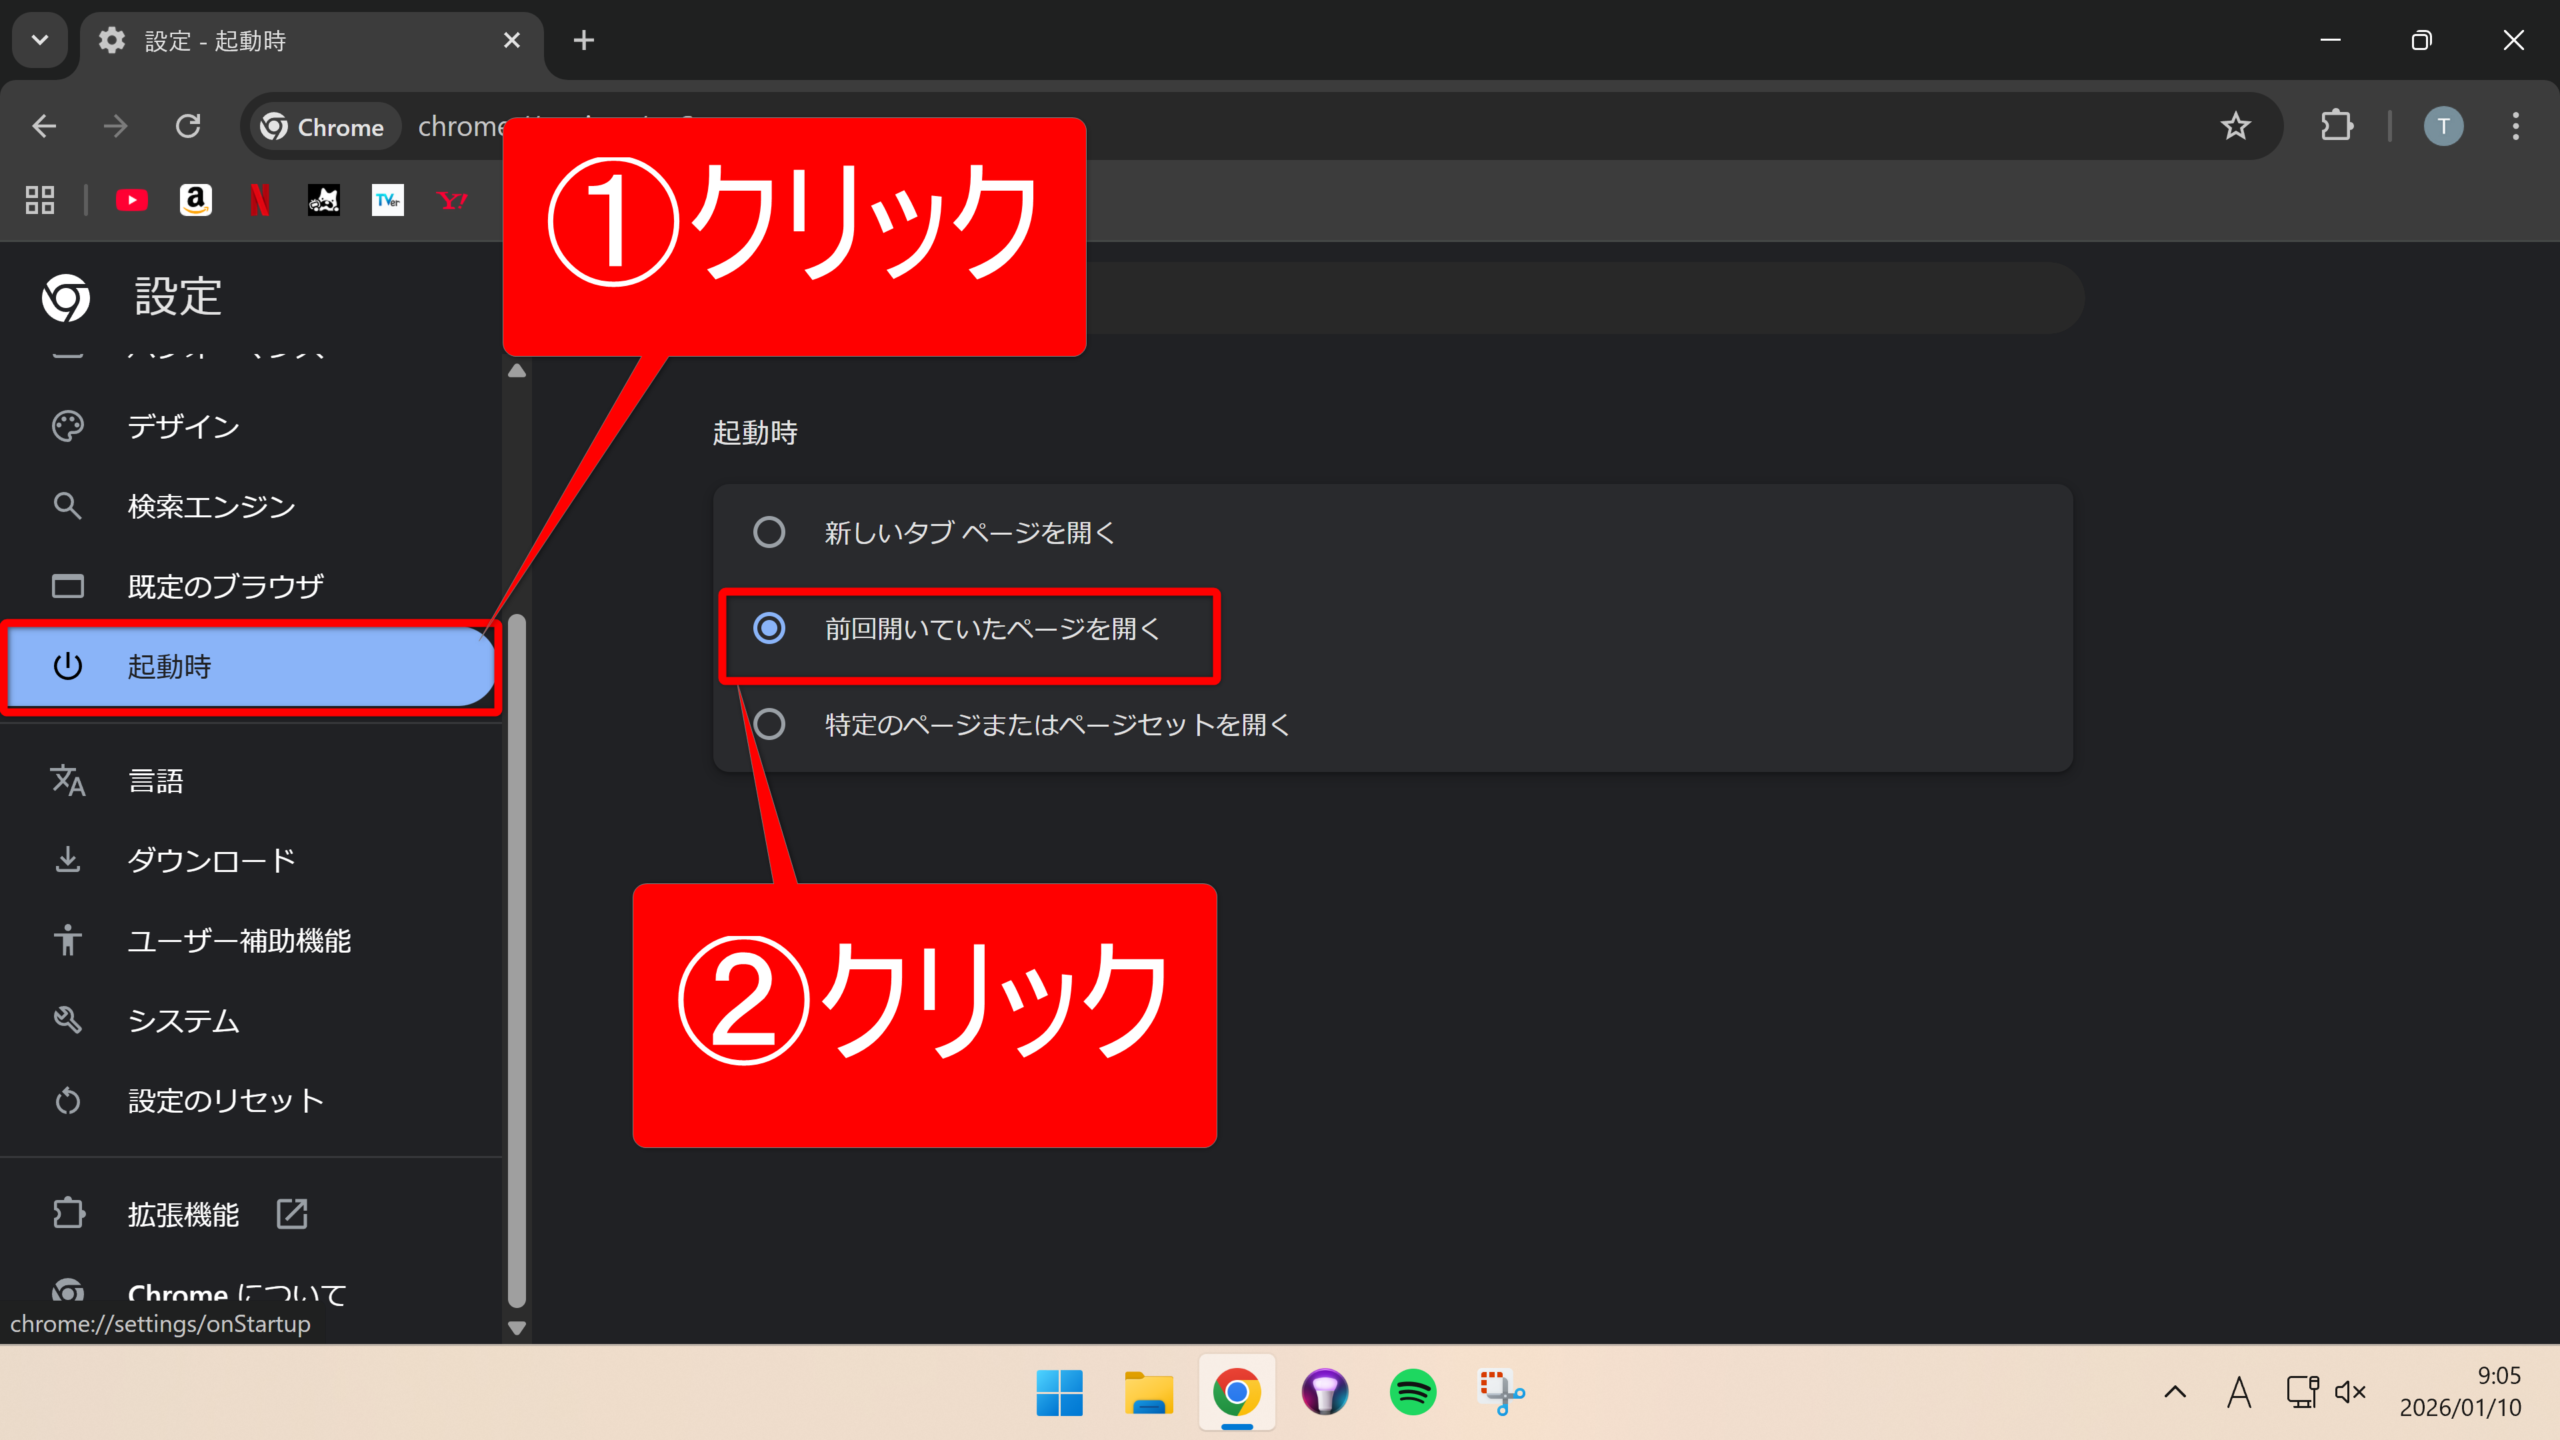Click the TVer bookmark icon
This screenshot has width=2560, height=1440.
387,201
